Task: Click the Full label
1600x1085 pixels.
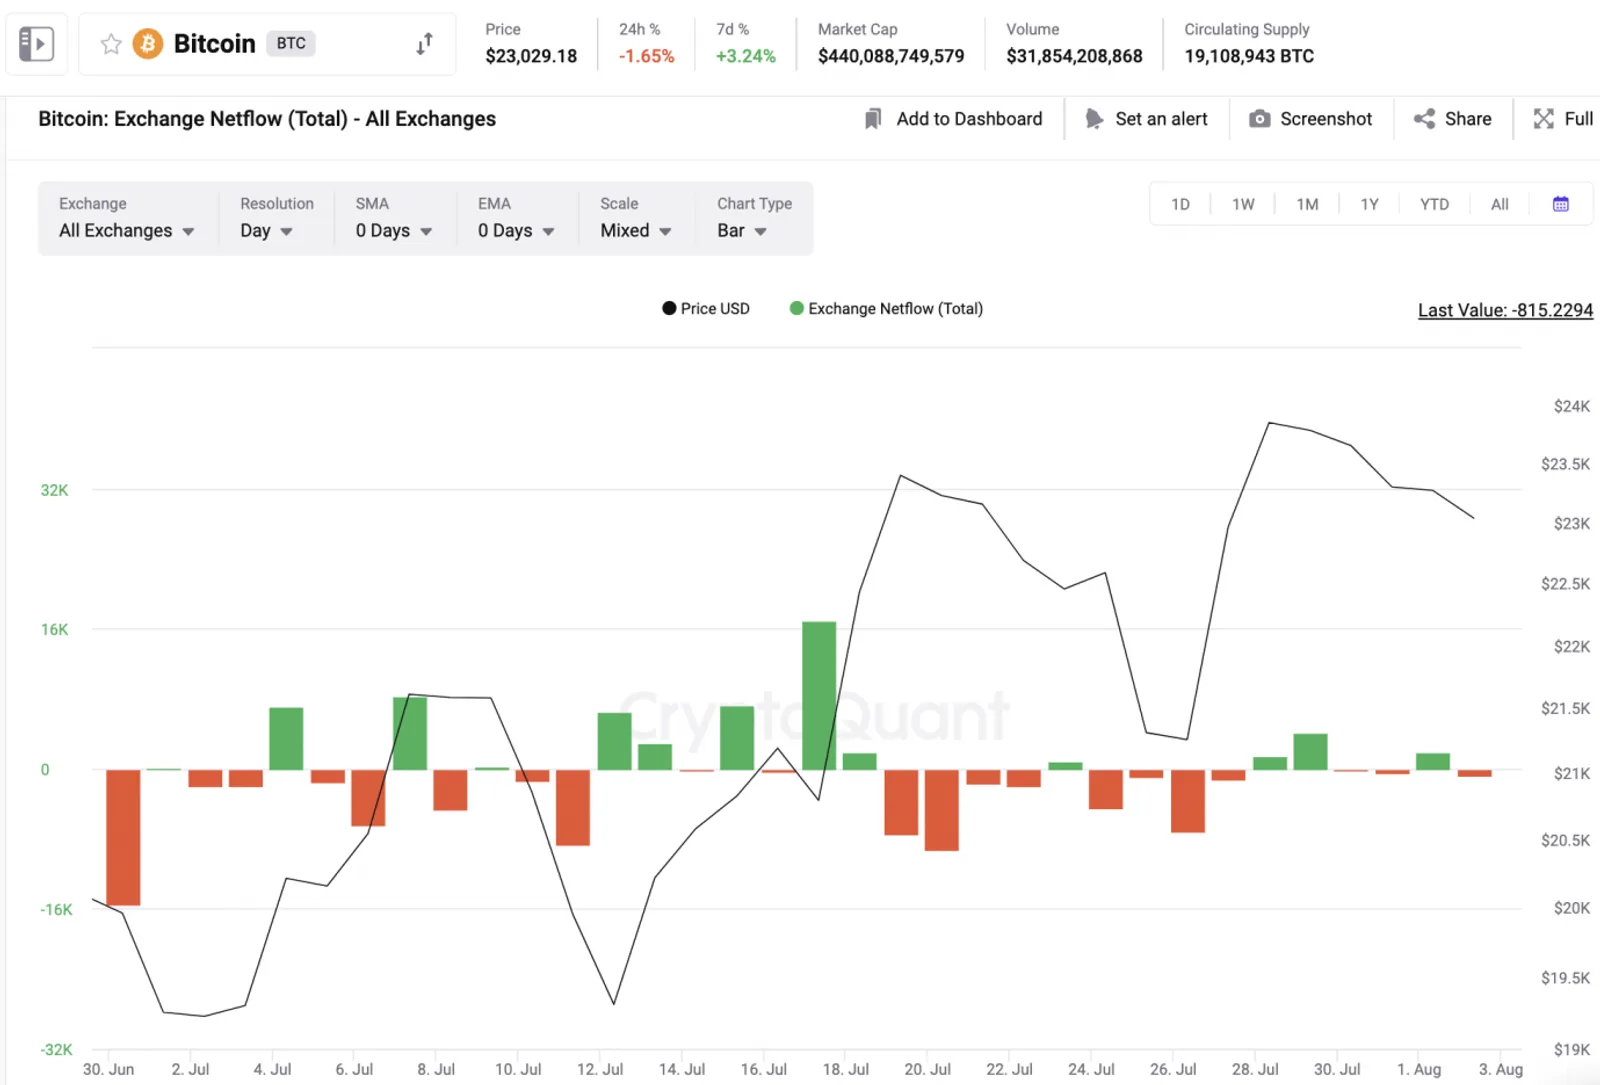Action: 1578,119
